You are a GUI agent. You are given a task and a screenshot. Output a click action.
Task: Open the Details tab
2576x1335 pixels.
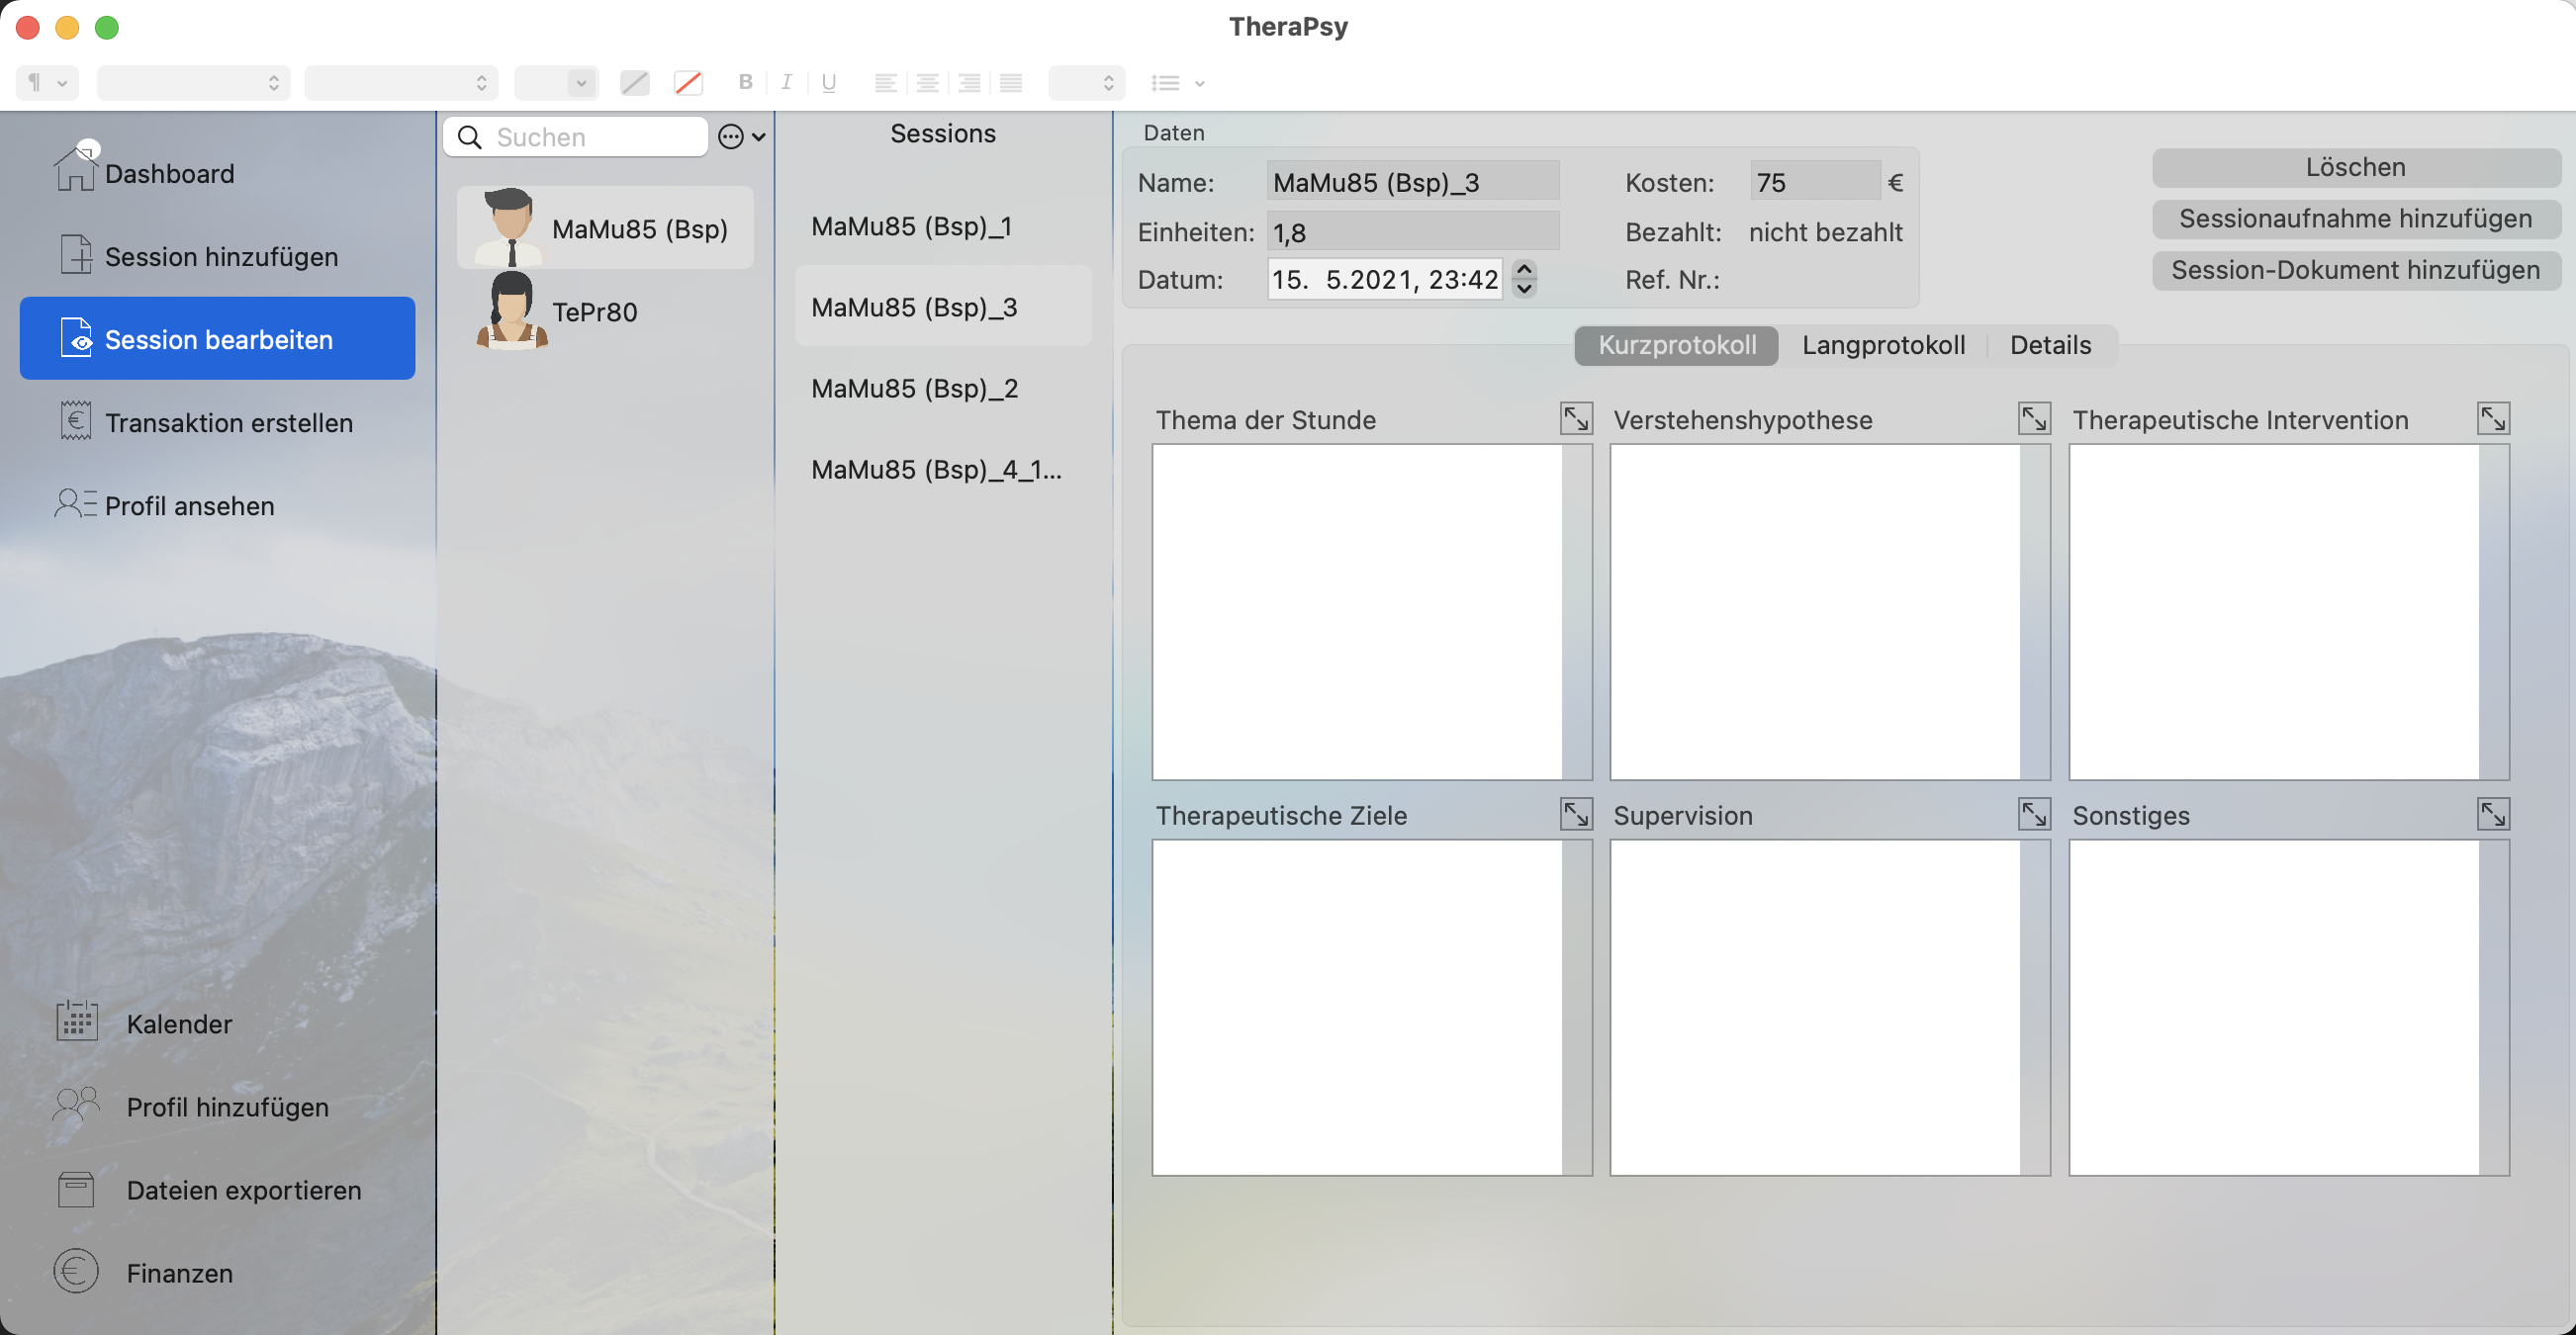2049,345
